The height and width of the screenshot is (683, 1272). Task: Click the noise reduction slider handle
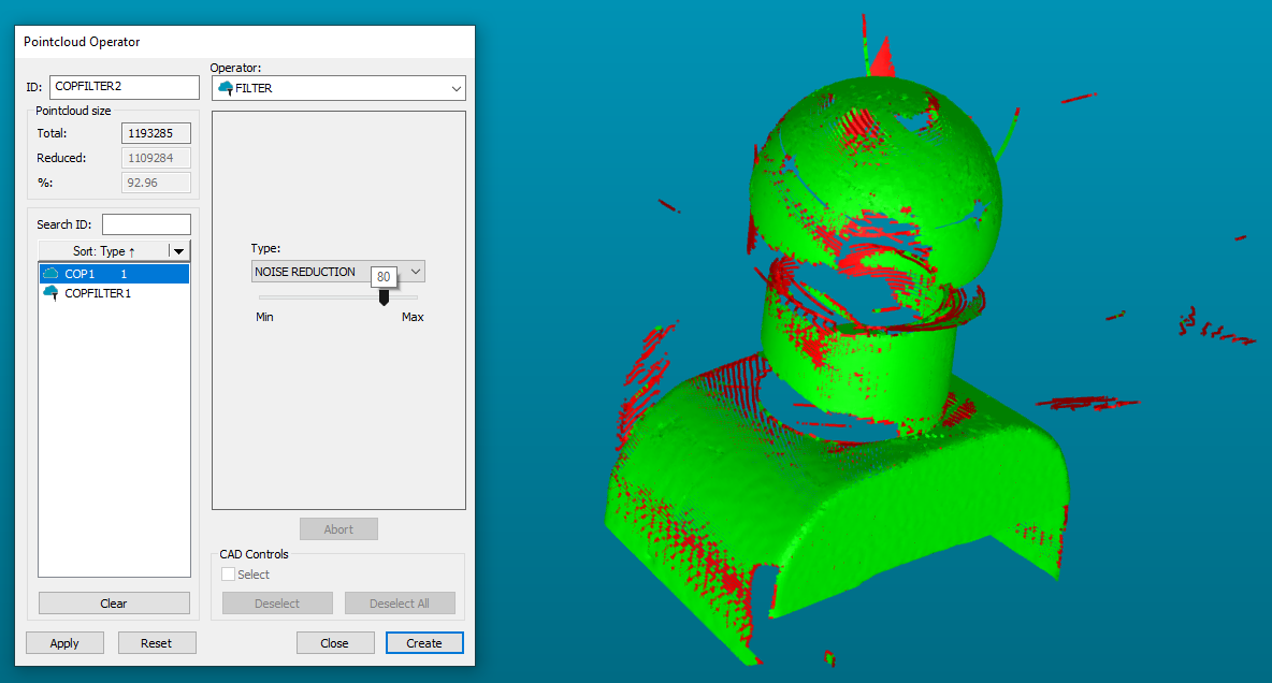point(384,298)
